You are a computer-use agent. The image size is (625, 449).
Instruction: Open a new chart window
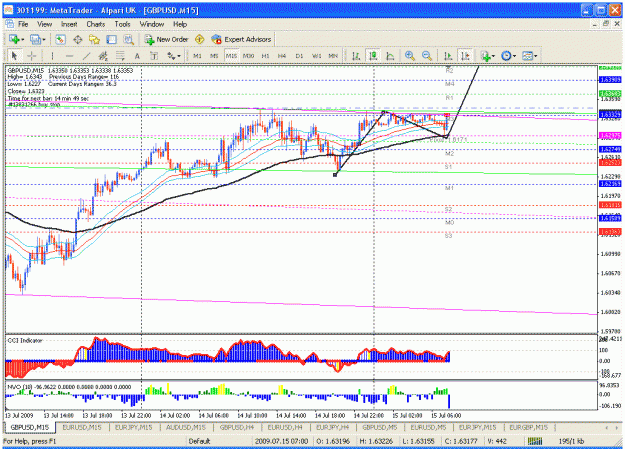pos(14,39)
